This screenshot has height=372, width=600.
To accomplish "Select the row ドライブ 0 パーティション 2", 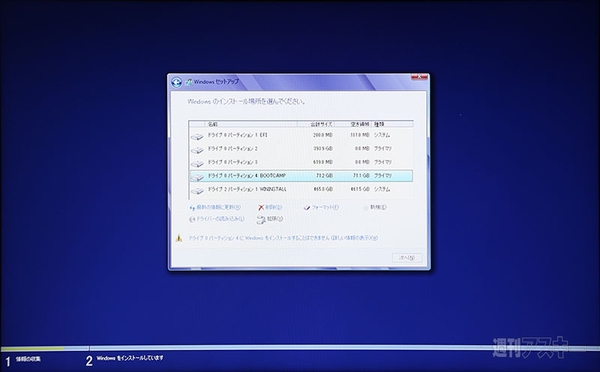I will (x=301, y=148).
